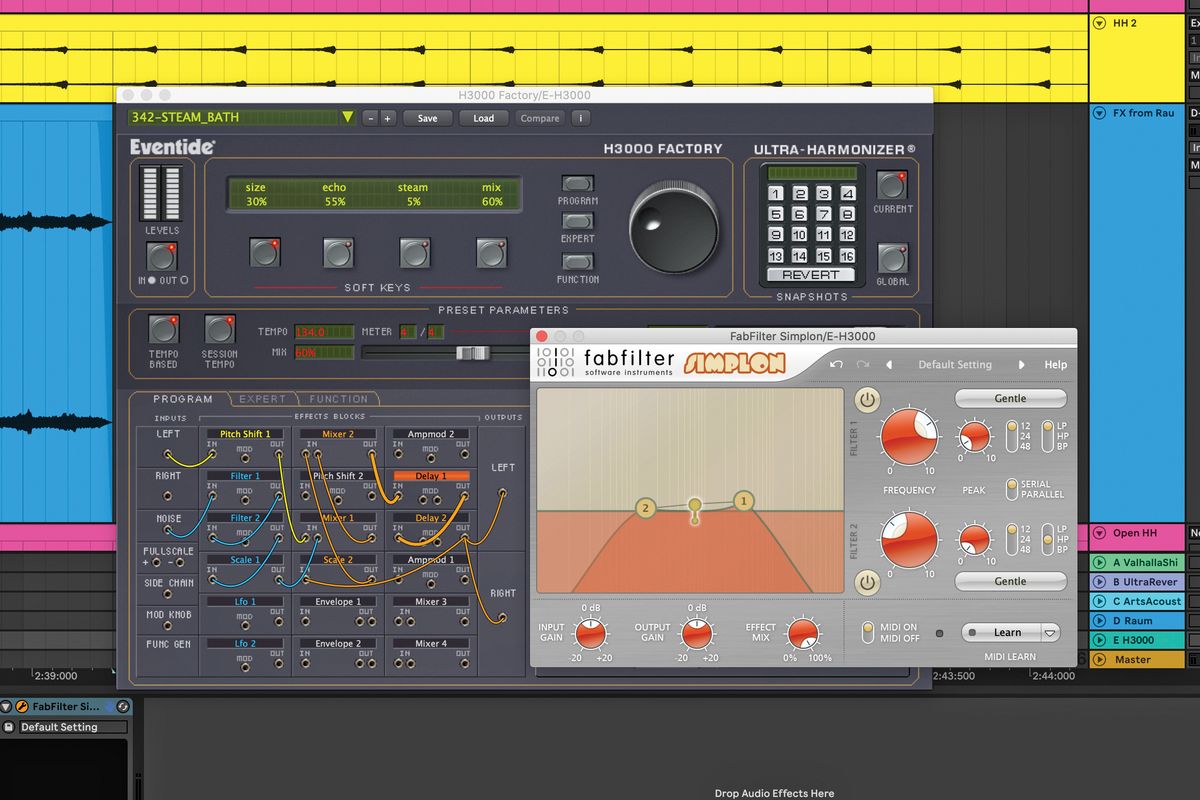The width and height of the screenshot is (1200, 800).
Task: Switch to the EXPERT tab in effects blocks
Action: (262, 398)
